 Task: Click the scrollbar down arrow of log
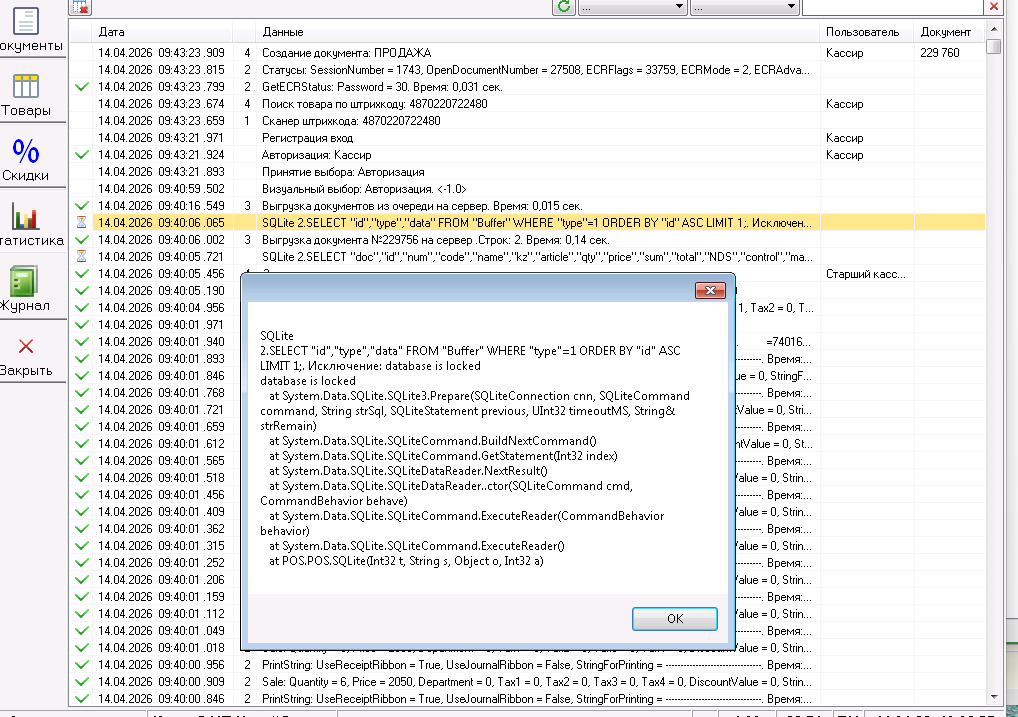pos(993,698)
